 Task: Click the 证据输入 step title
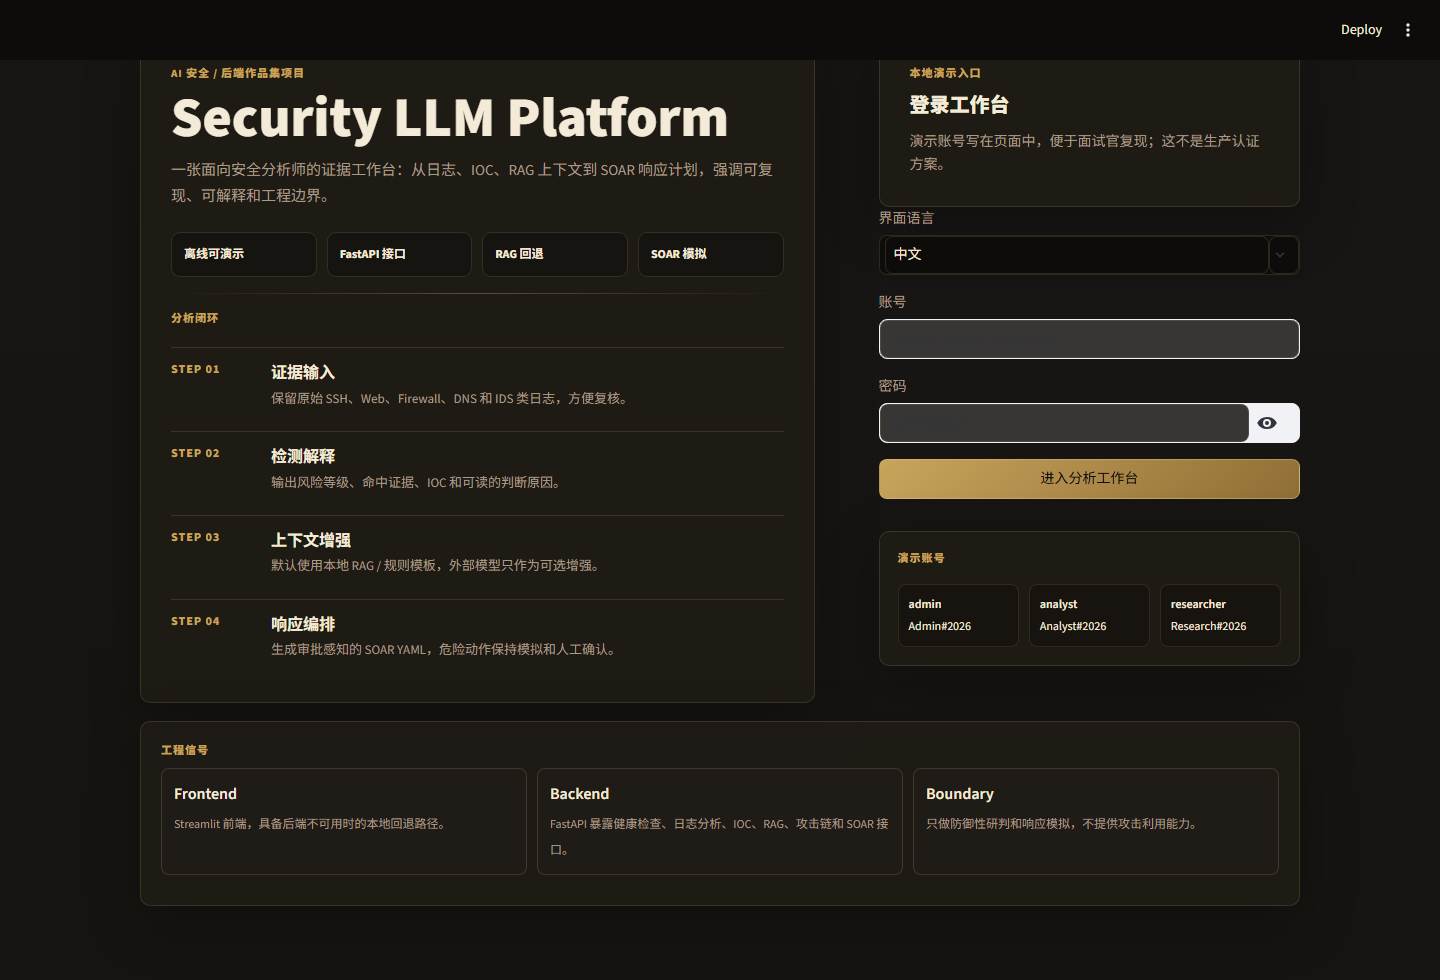pyautogui.click(x=303, y=372)
